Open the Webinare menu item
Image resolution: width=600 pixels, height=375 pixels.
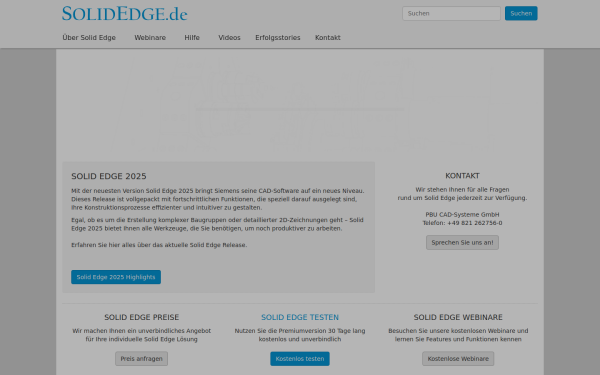(150, 38)
